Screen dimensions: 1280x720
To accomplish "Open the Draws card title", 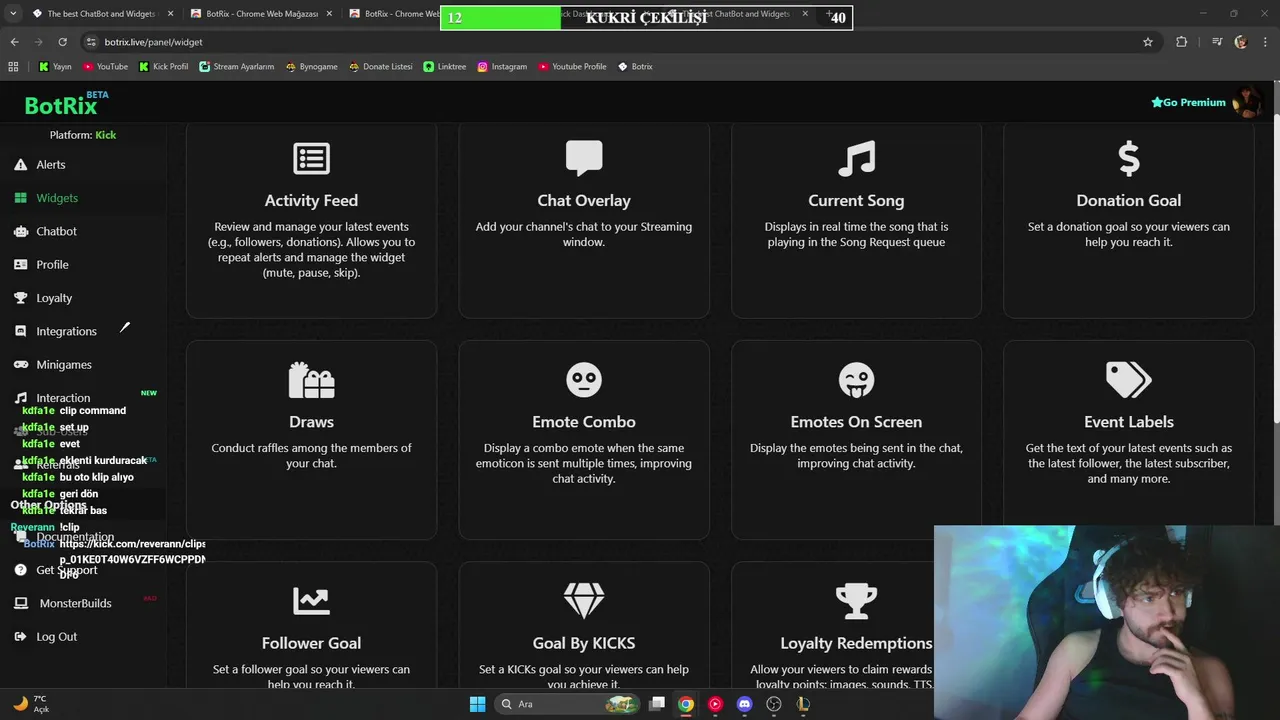I will click(311, 422).
